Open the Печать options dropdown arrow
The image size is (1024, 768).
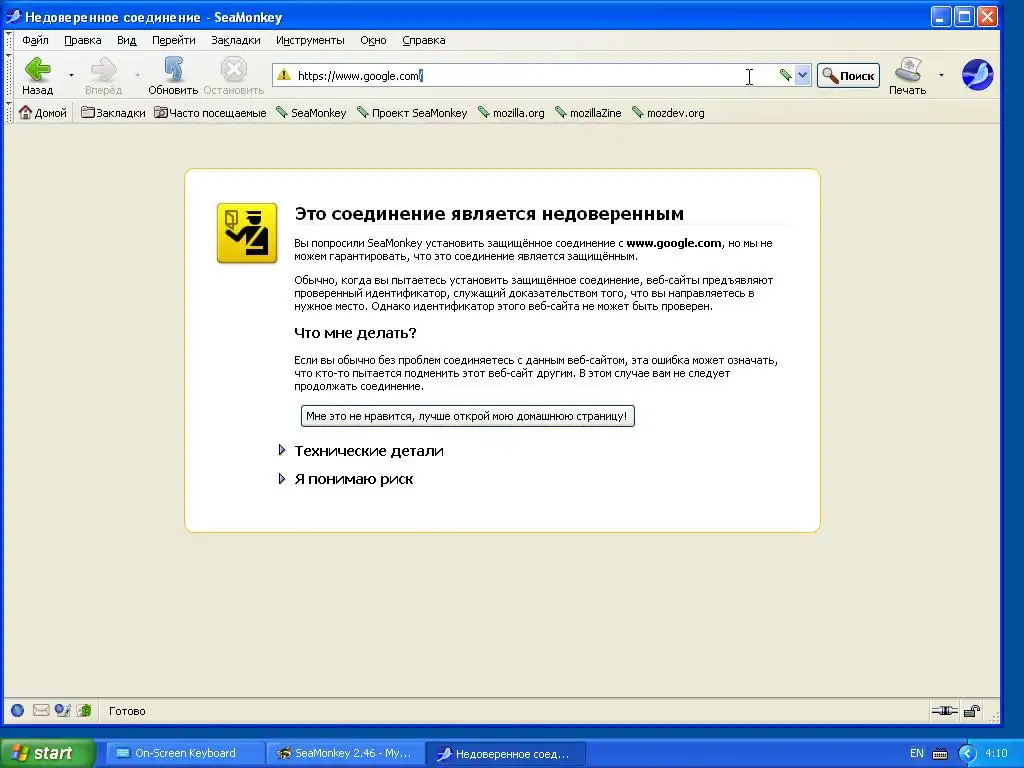(941, 76)
